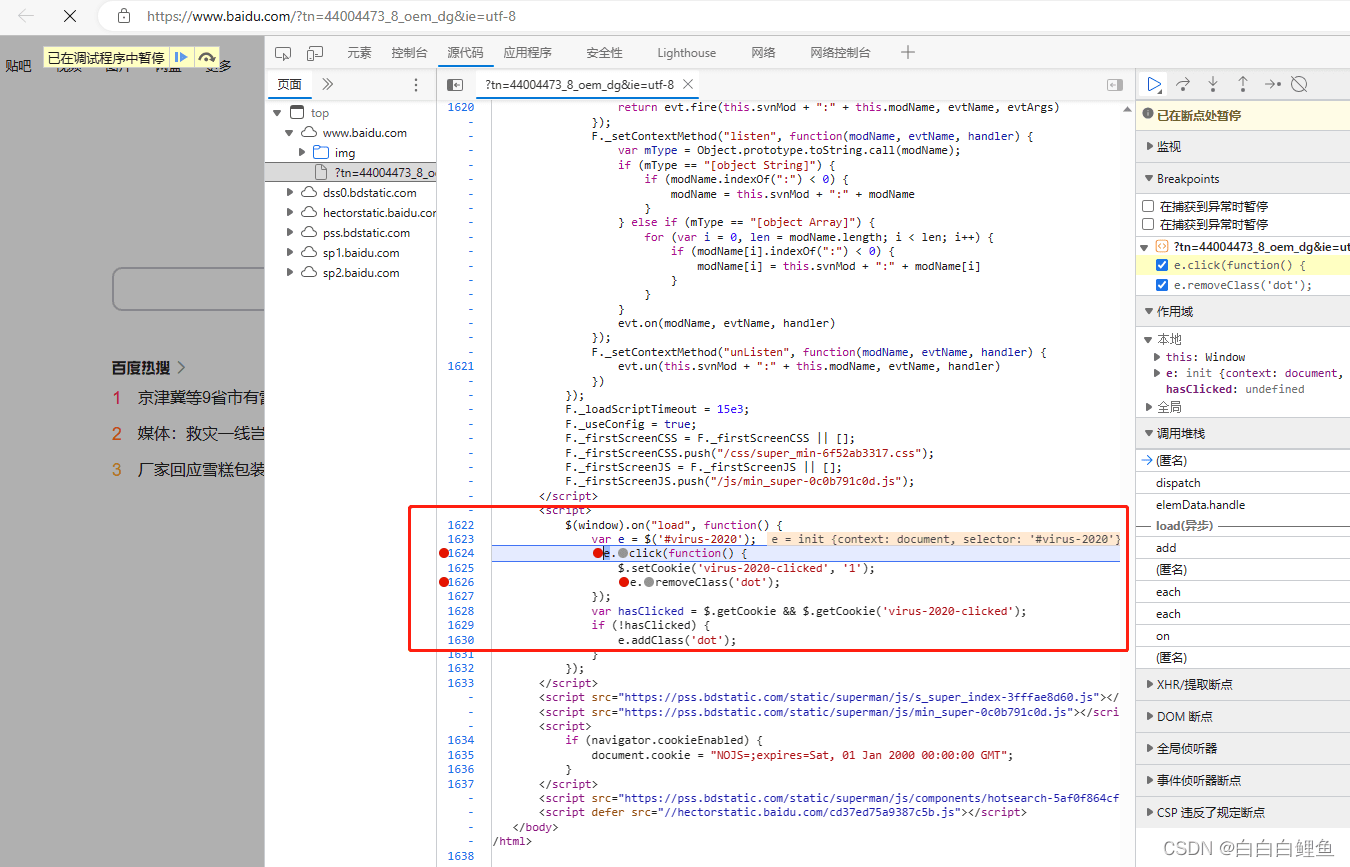The width and height of the screenshot is (1350, 867).
Task: Add more DevTools tools plus icon
Action: (x=907, y=53)
